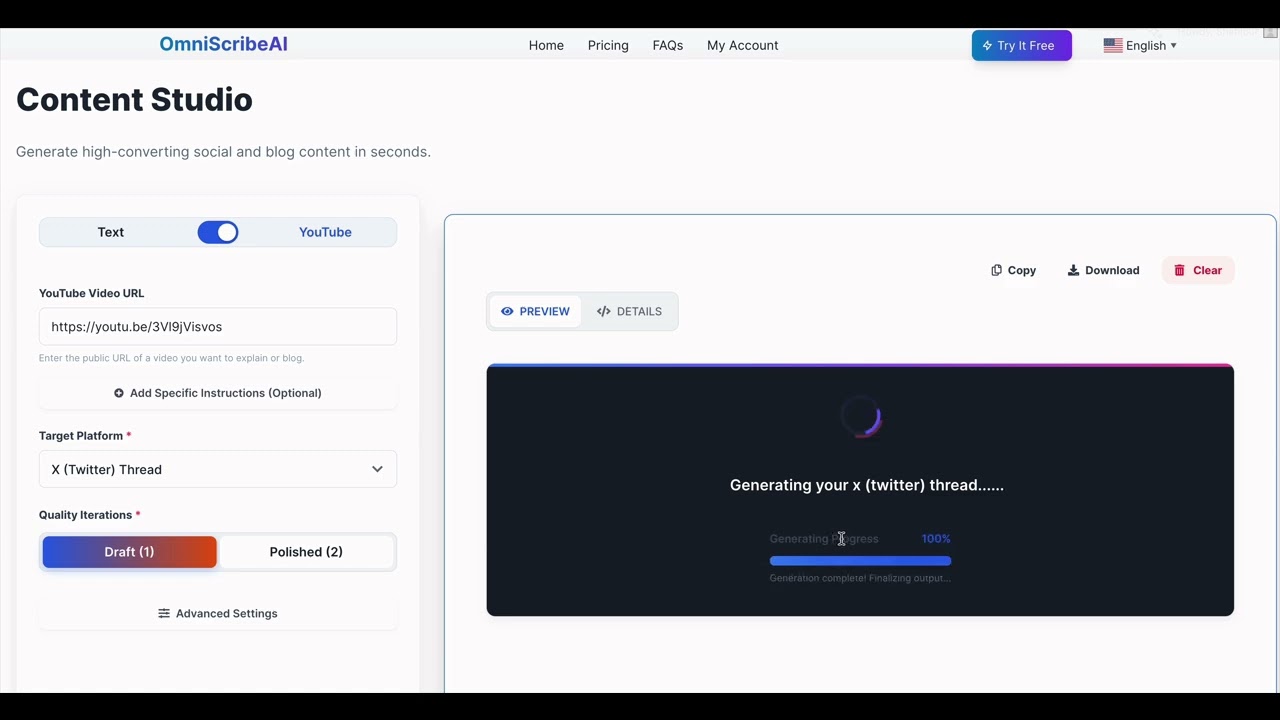Viewport: 1280px width, 720px height.
Task: Expand Add Specific Instructions (Optional)
Action: tap(218, 393)
